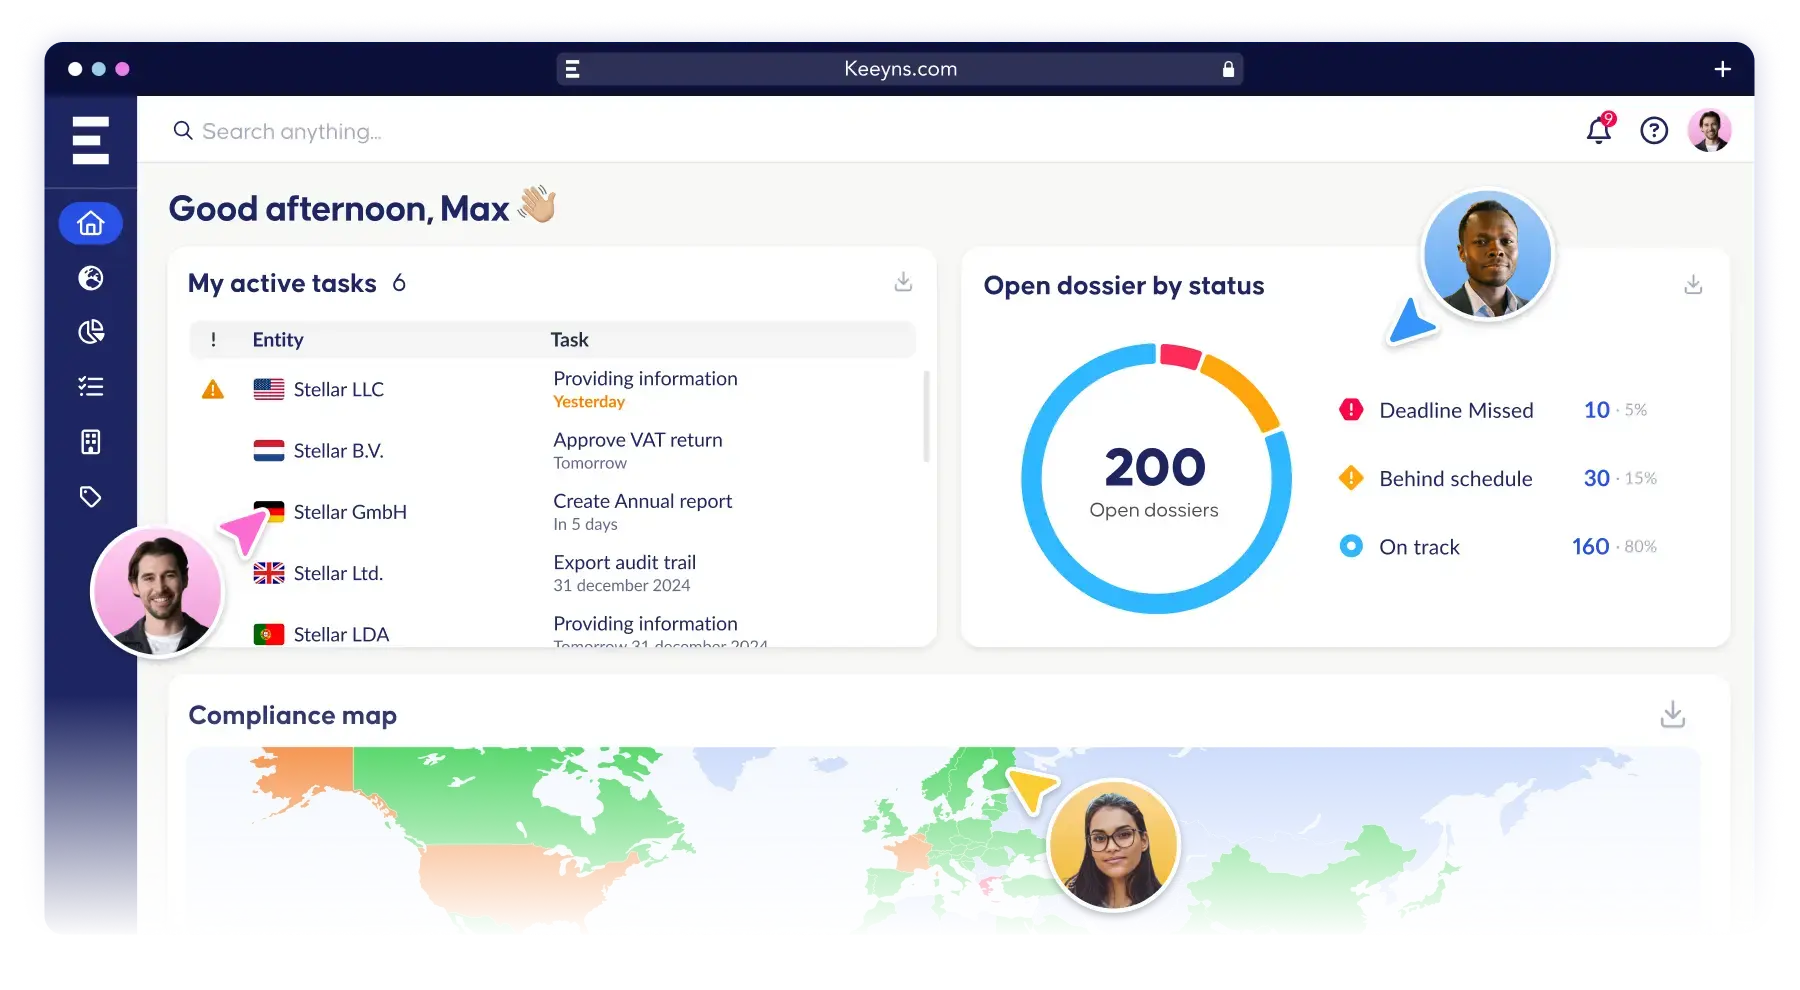1800x990 pixels.
Task: Open the Export audit trail task
Action: click(624, 562)
